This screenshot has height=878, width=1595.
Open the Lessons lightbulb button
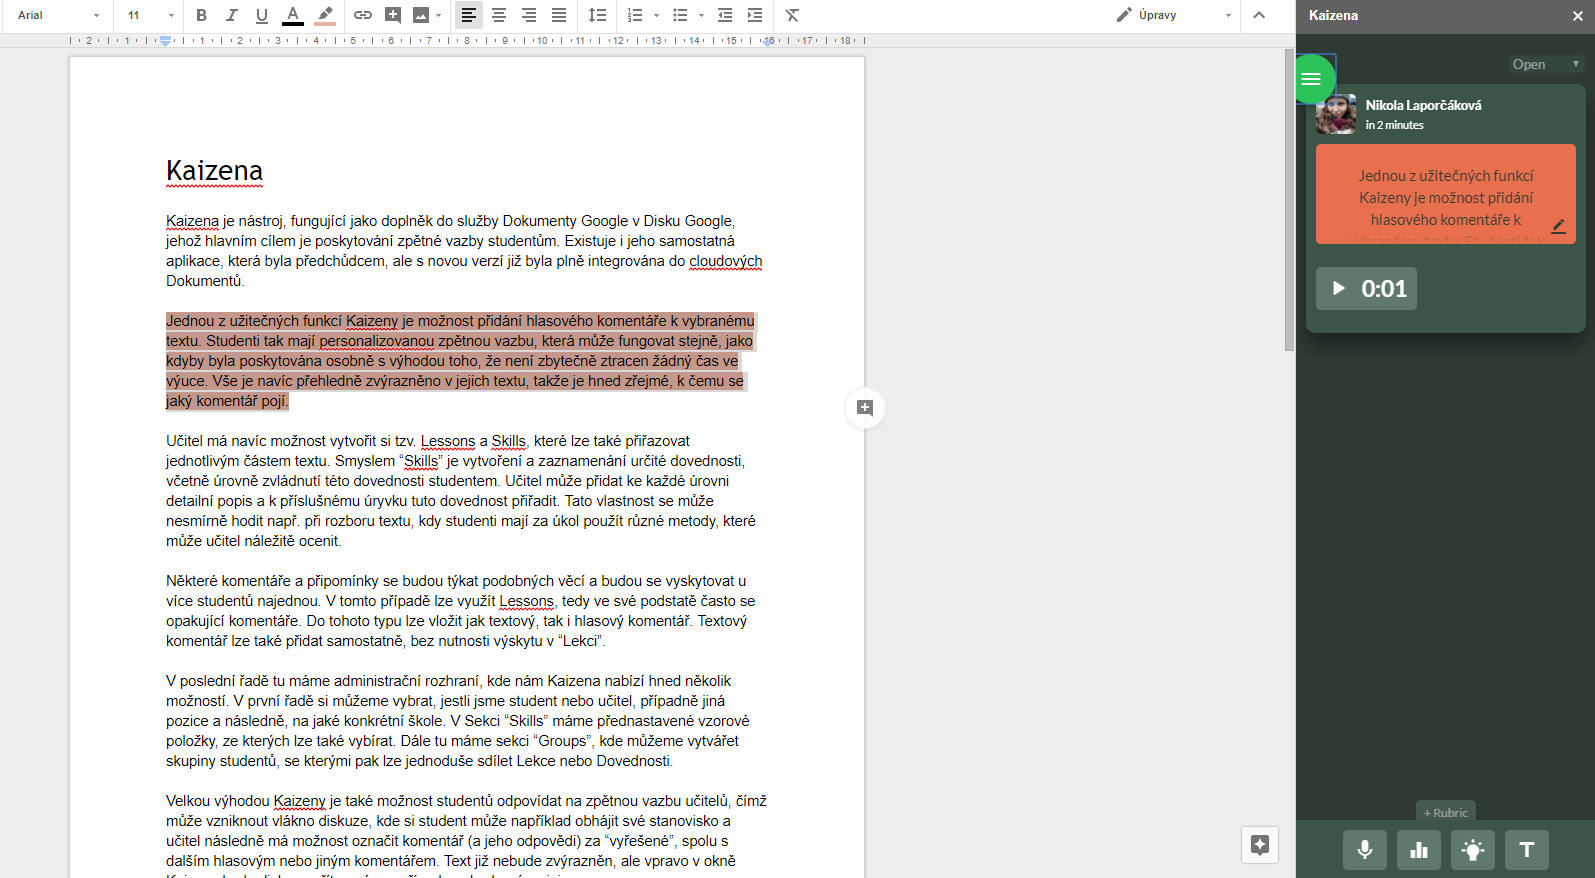coord(1473,850)
